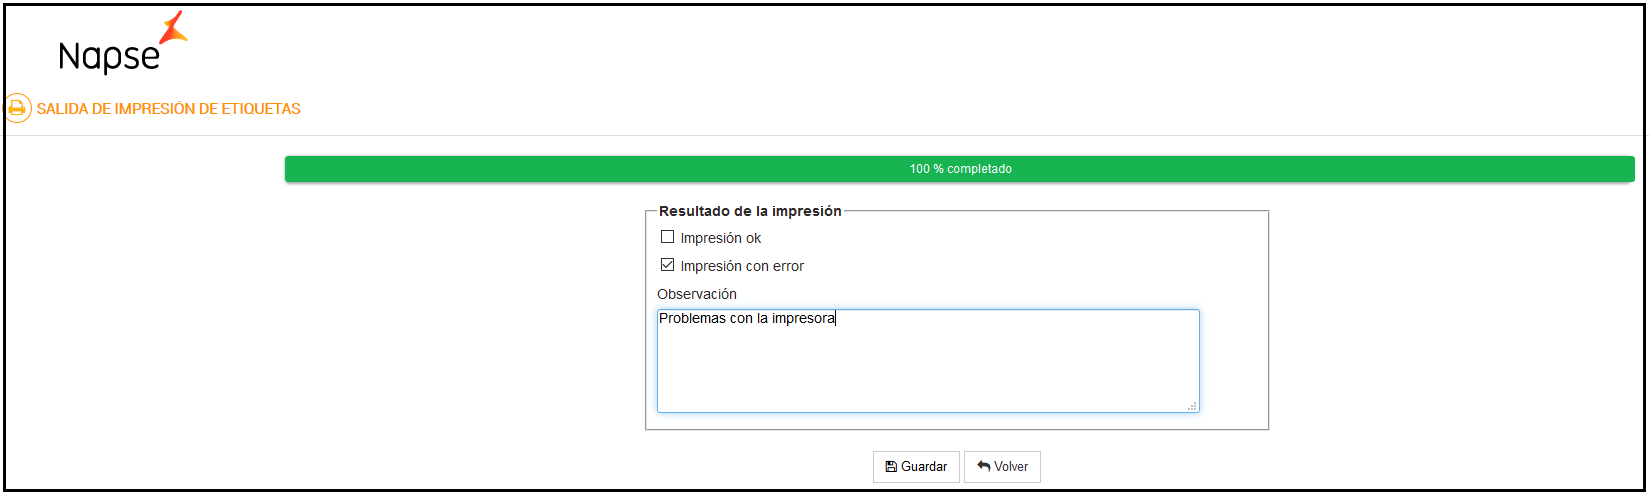The image size is (1649, 493).
Task: Click the 'Problemas con la impresora' text
Action: [746, 319]
